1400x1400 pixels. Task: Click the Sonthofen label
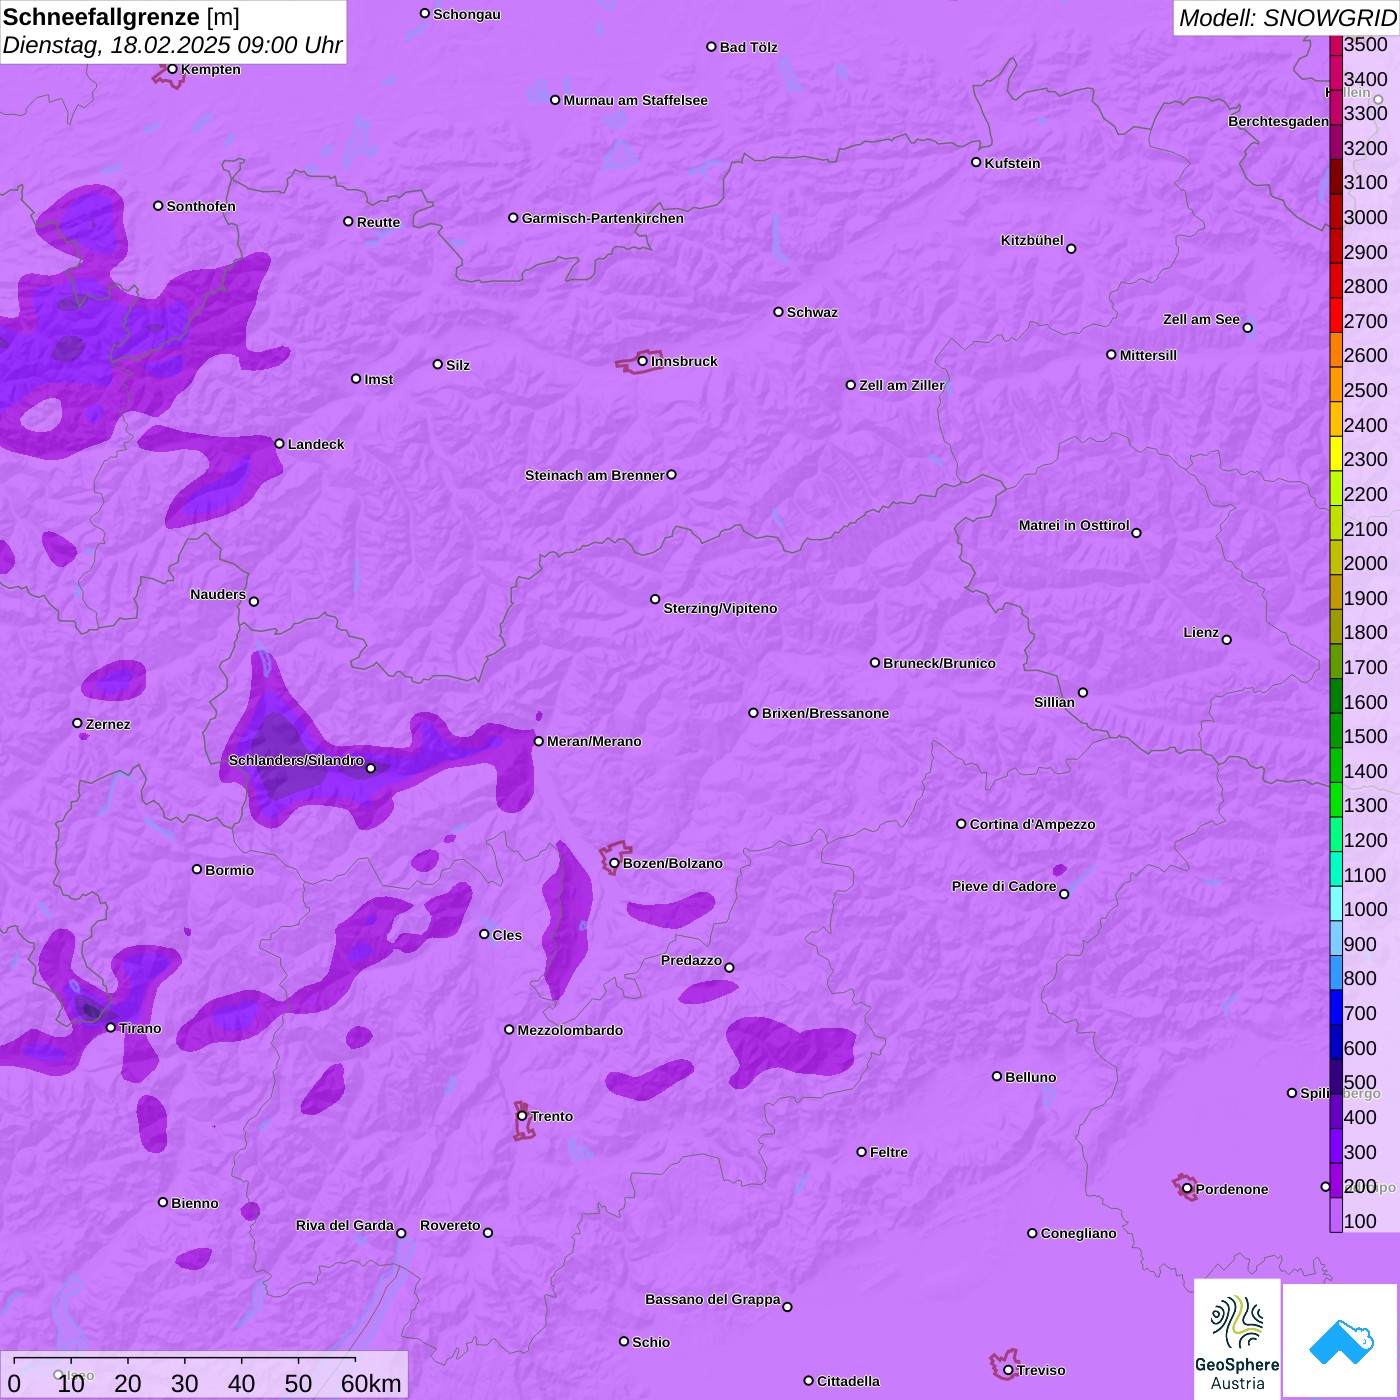click(x=201, y=206)
